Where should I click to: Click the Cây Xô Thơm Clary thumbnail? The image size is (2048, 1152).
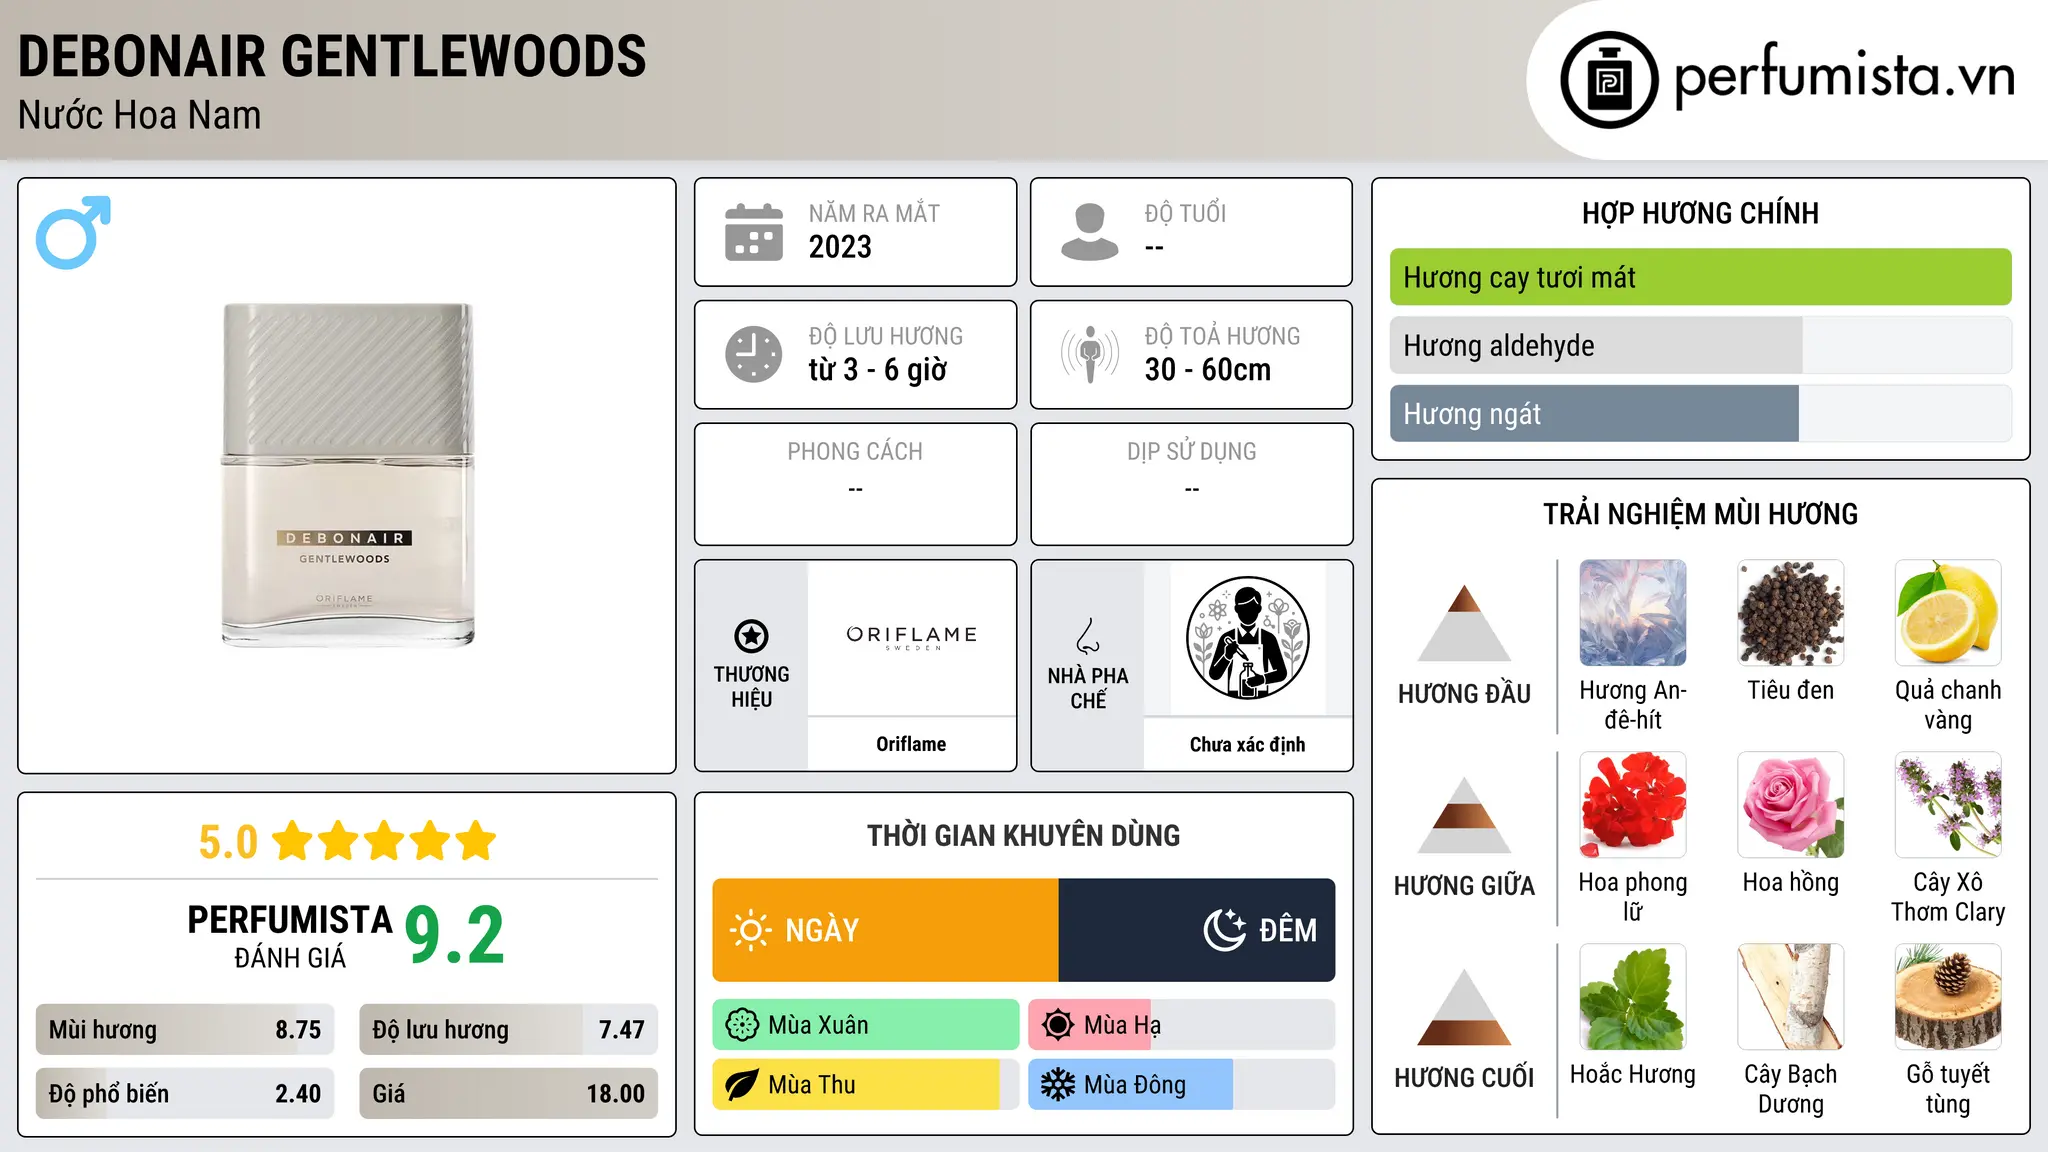[1948, 805]
